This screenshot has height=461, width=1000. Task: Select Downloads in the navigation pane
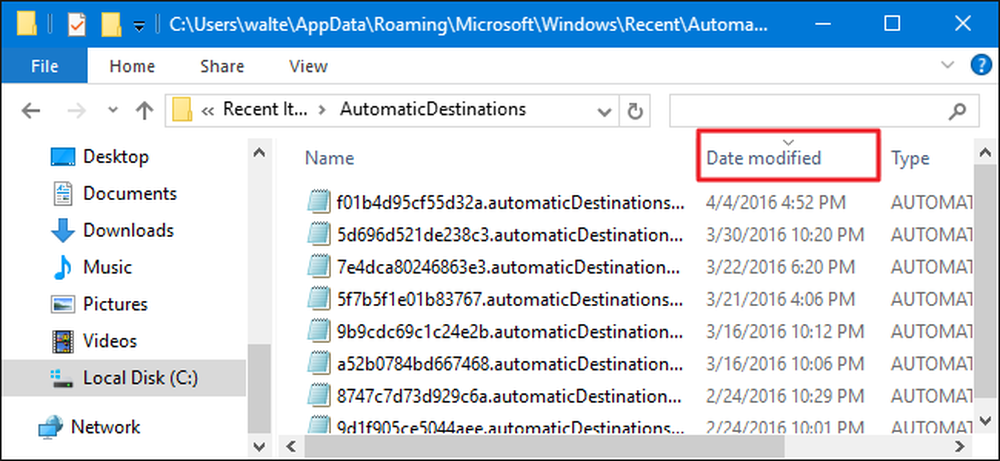click(x=128, y=230)
